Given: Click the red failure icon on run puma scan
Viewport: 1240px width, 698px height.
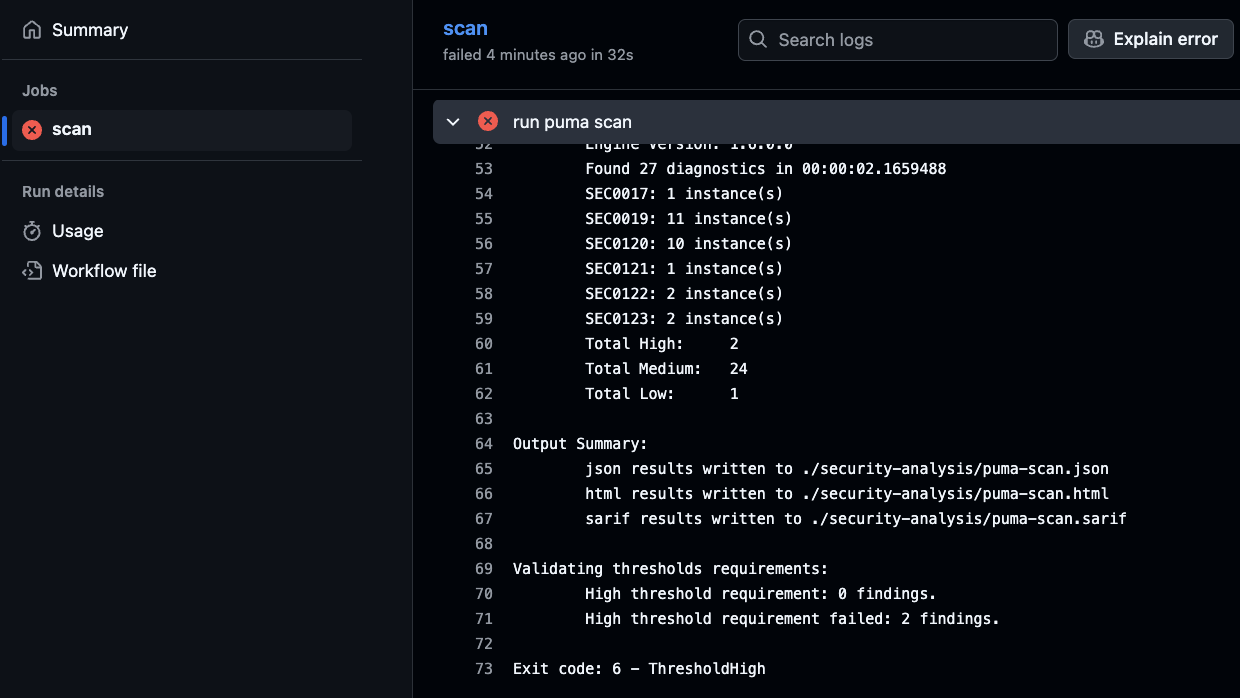Looking at the screenshot, I should tap(488, 122).
